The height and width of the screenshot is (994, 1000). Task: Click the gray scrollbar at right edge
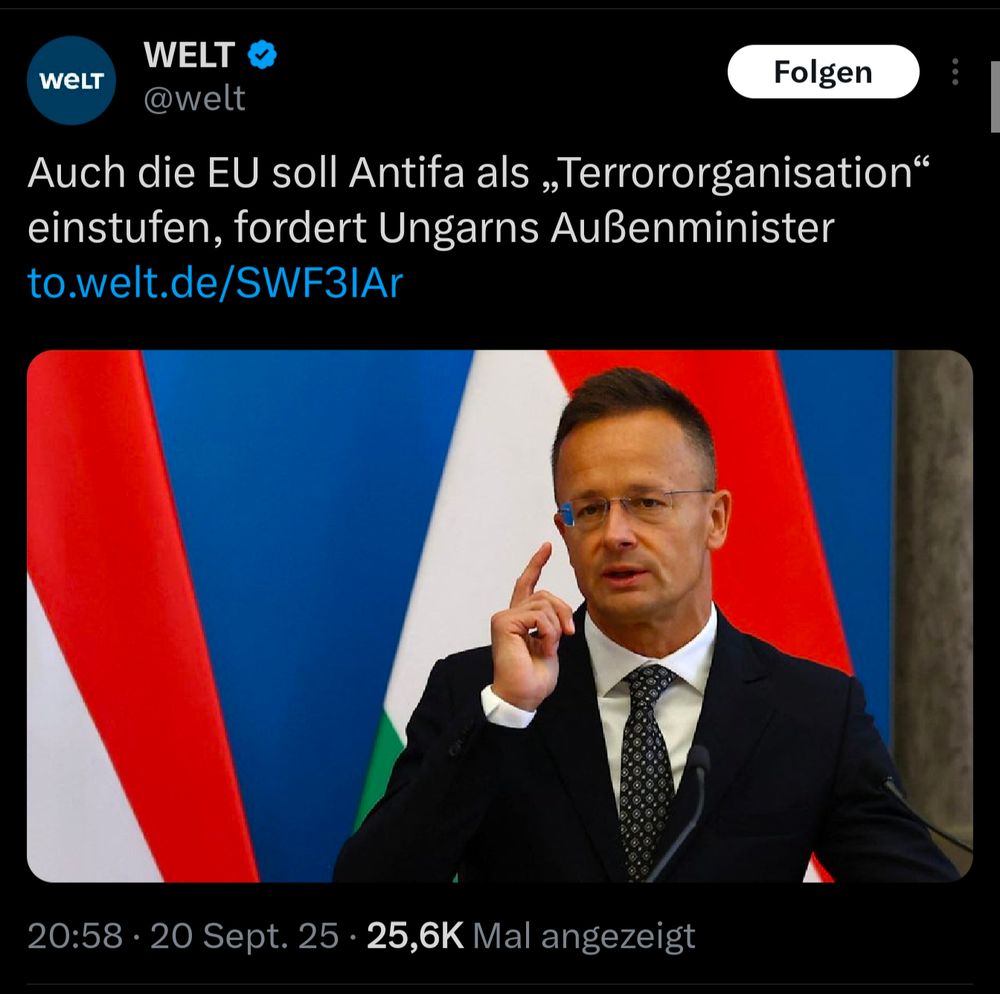[x=995, y=97]
